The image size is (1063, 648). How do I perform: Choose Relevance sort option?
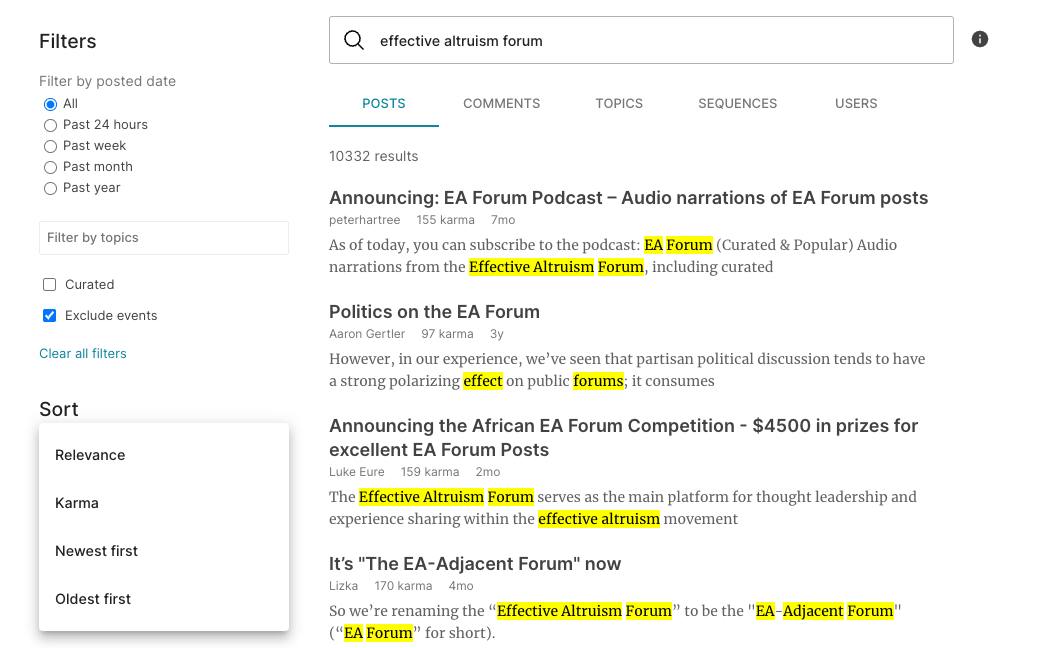(164, 455)
